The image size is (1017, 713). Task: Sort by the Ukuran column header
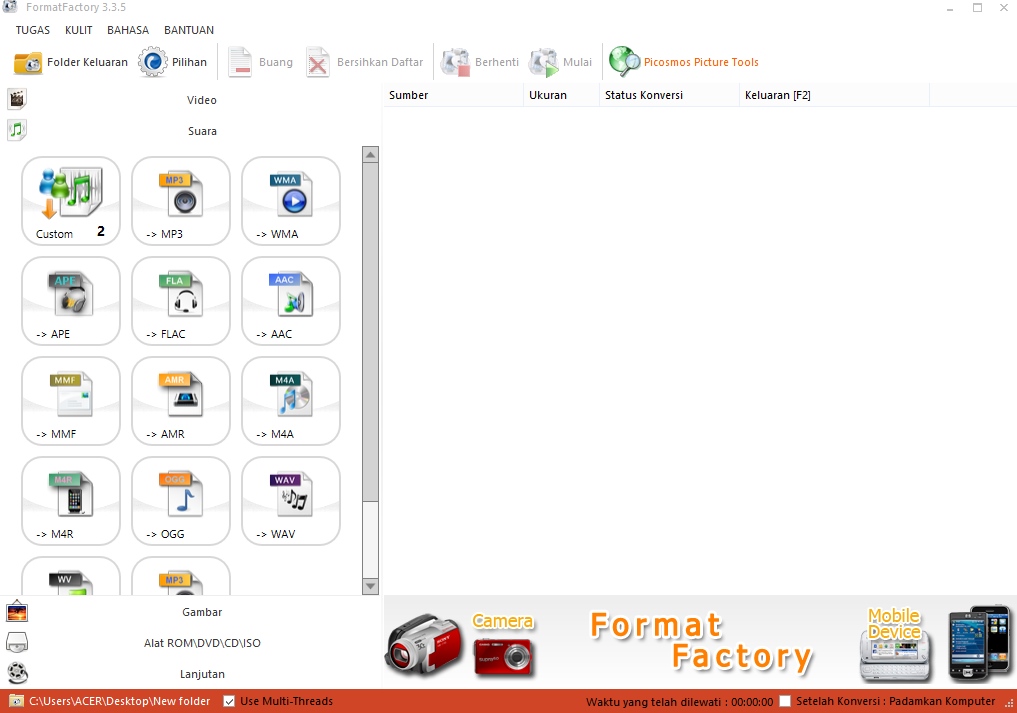tap(562, 95)
